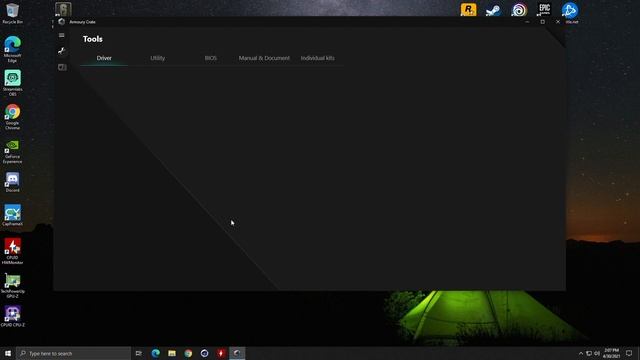This screenshot has height=360, width=640.
Task: Show hidden system tray icons
Action: pos(581,353)
